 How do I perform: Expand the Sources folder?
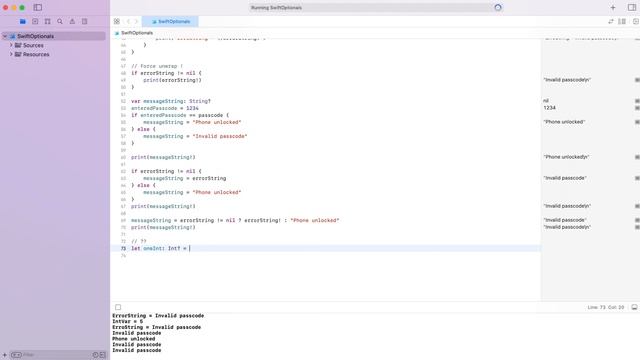point(11,45)
